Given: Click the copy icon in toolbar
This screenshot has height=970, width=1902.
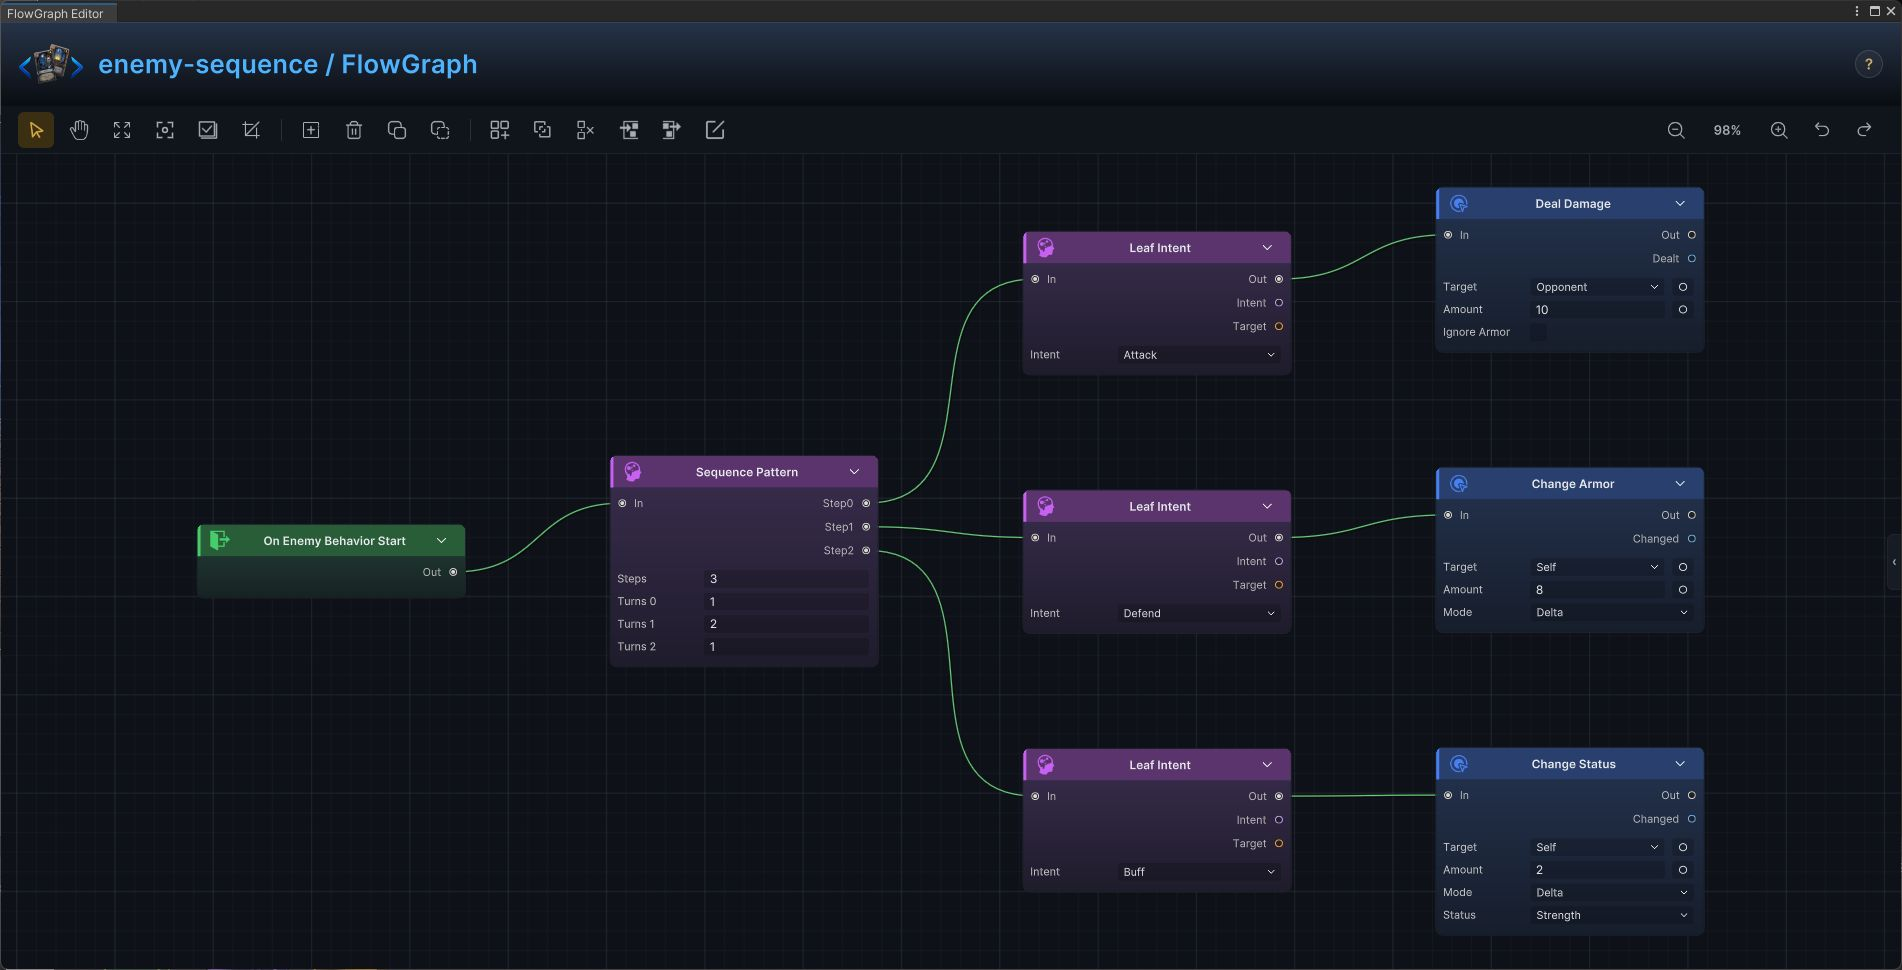Looking at the screenshot, I should [x=397, y=130].
